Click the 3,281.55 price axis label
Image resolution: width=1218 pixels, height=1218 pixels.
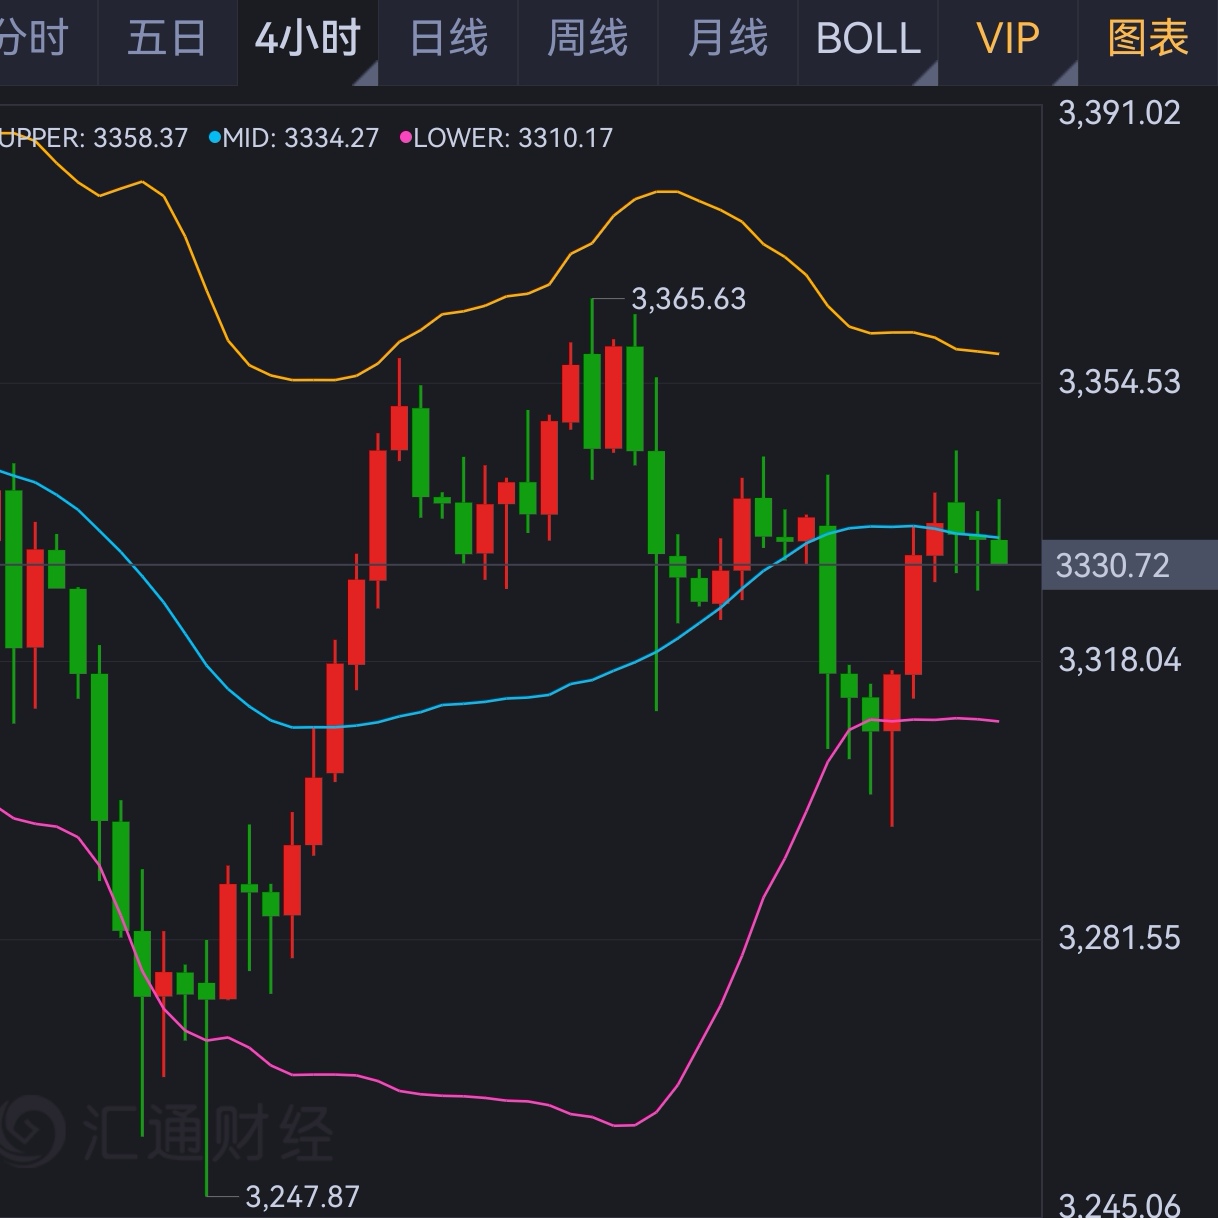pyautogui.click(x=1119, y=938)
